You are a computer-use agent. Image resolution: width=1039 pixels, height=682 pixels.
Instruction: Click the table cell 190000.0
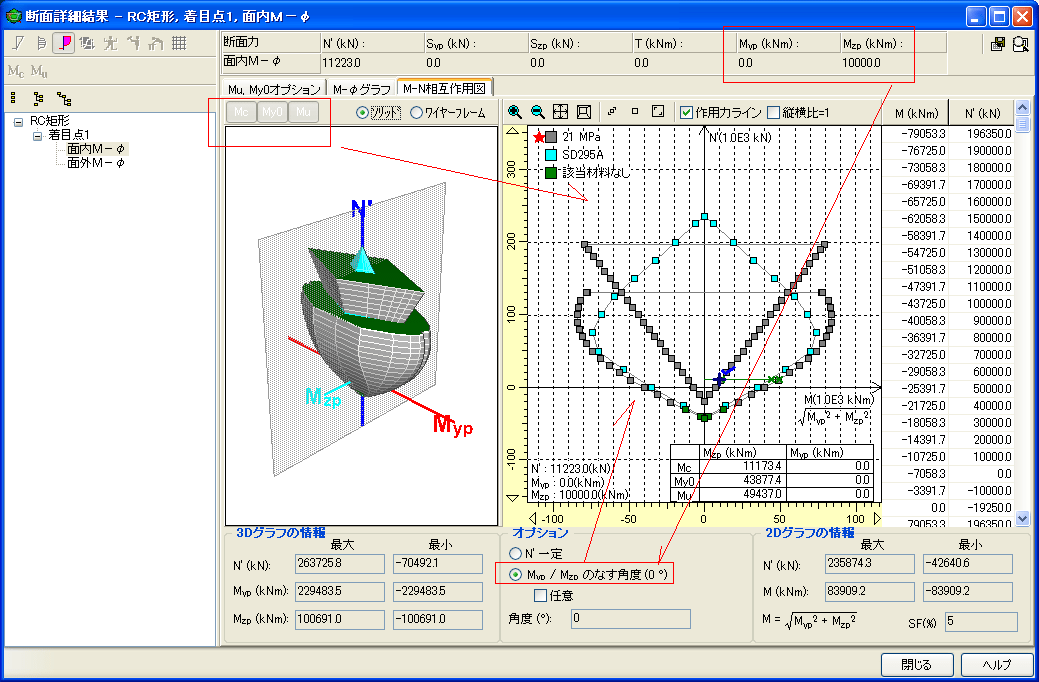coord(981,151)
